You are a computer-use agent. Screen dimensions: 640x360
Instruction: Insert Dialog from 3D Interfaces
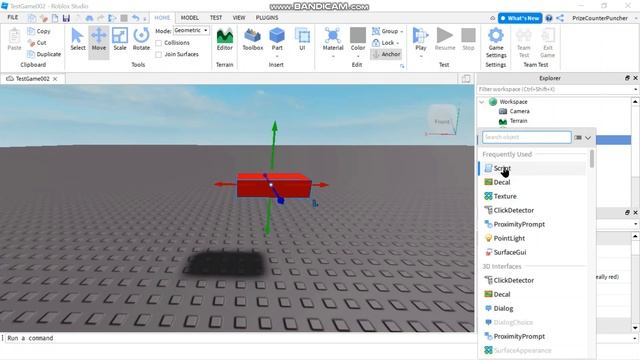(533, 309)
